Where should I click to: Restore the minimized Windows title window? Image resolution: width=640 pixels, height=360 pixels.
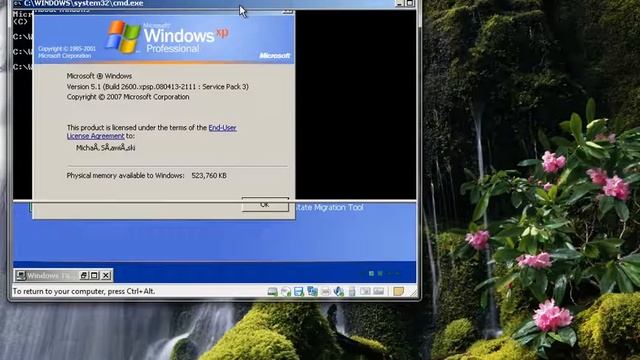pos(84,276)
